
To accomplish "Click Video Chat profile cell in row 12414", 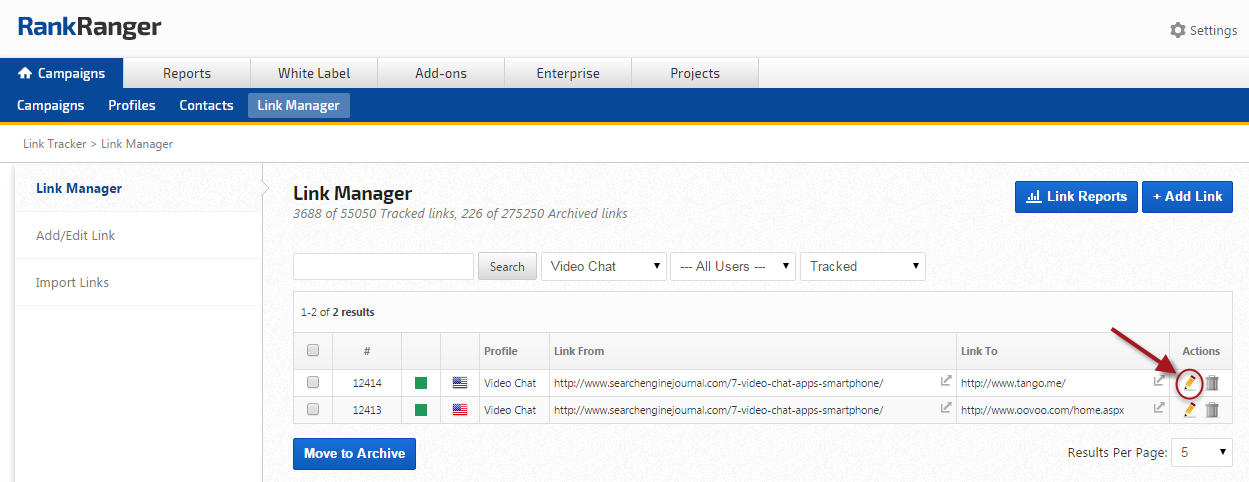I will click(510, 383).
